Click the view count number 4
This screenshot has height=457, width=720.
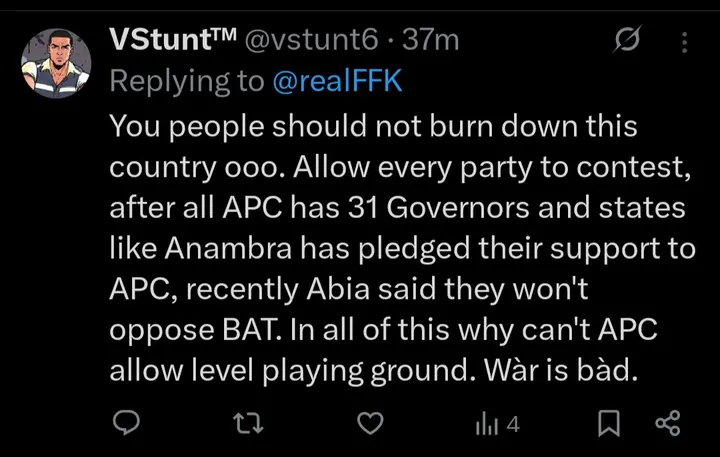coord(512,425)
